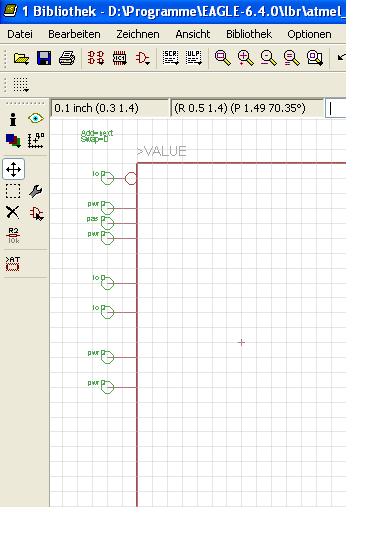
Task: Select the Delete X tool
Action: click(13, 213)
